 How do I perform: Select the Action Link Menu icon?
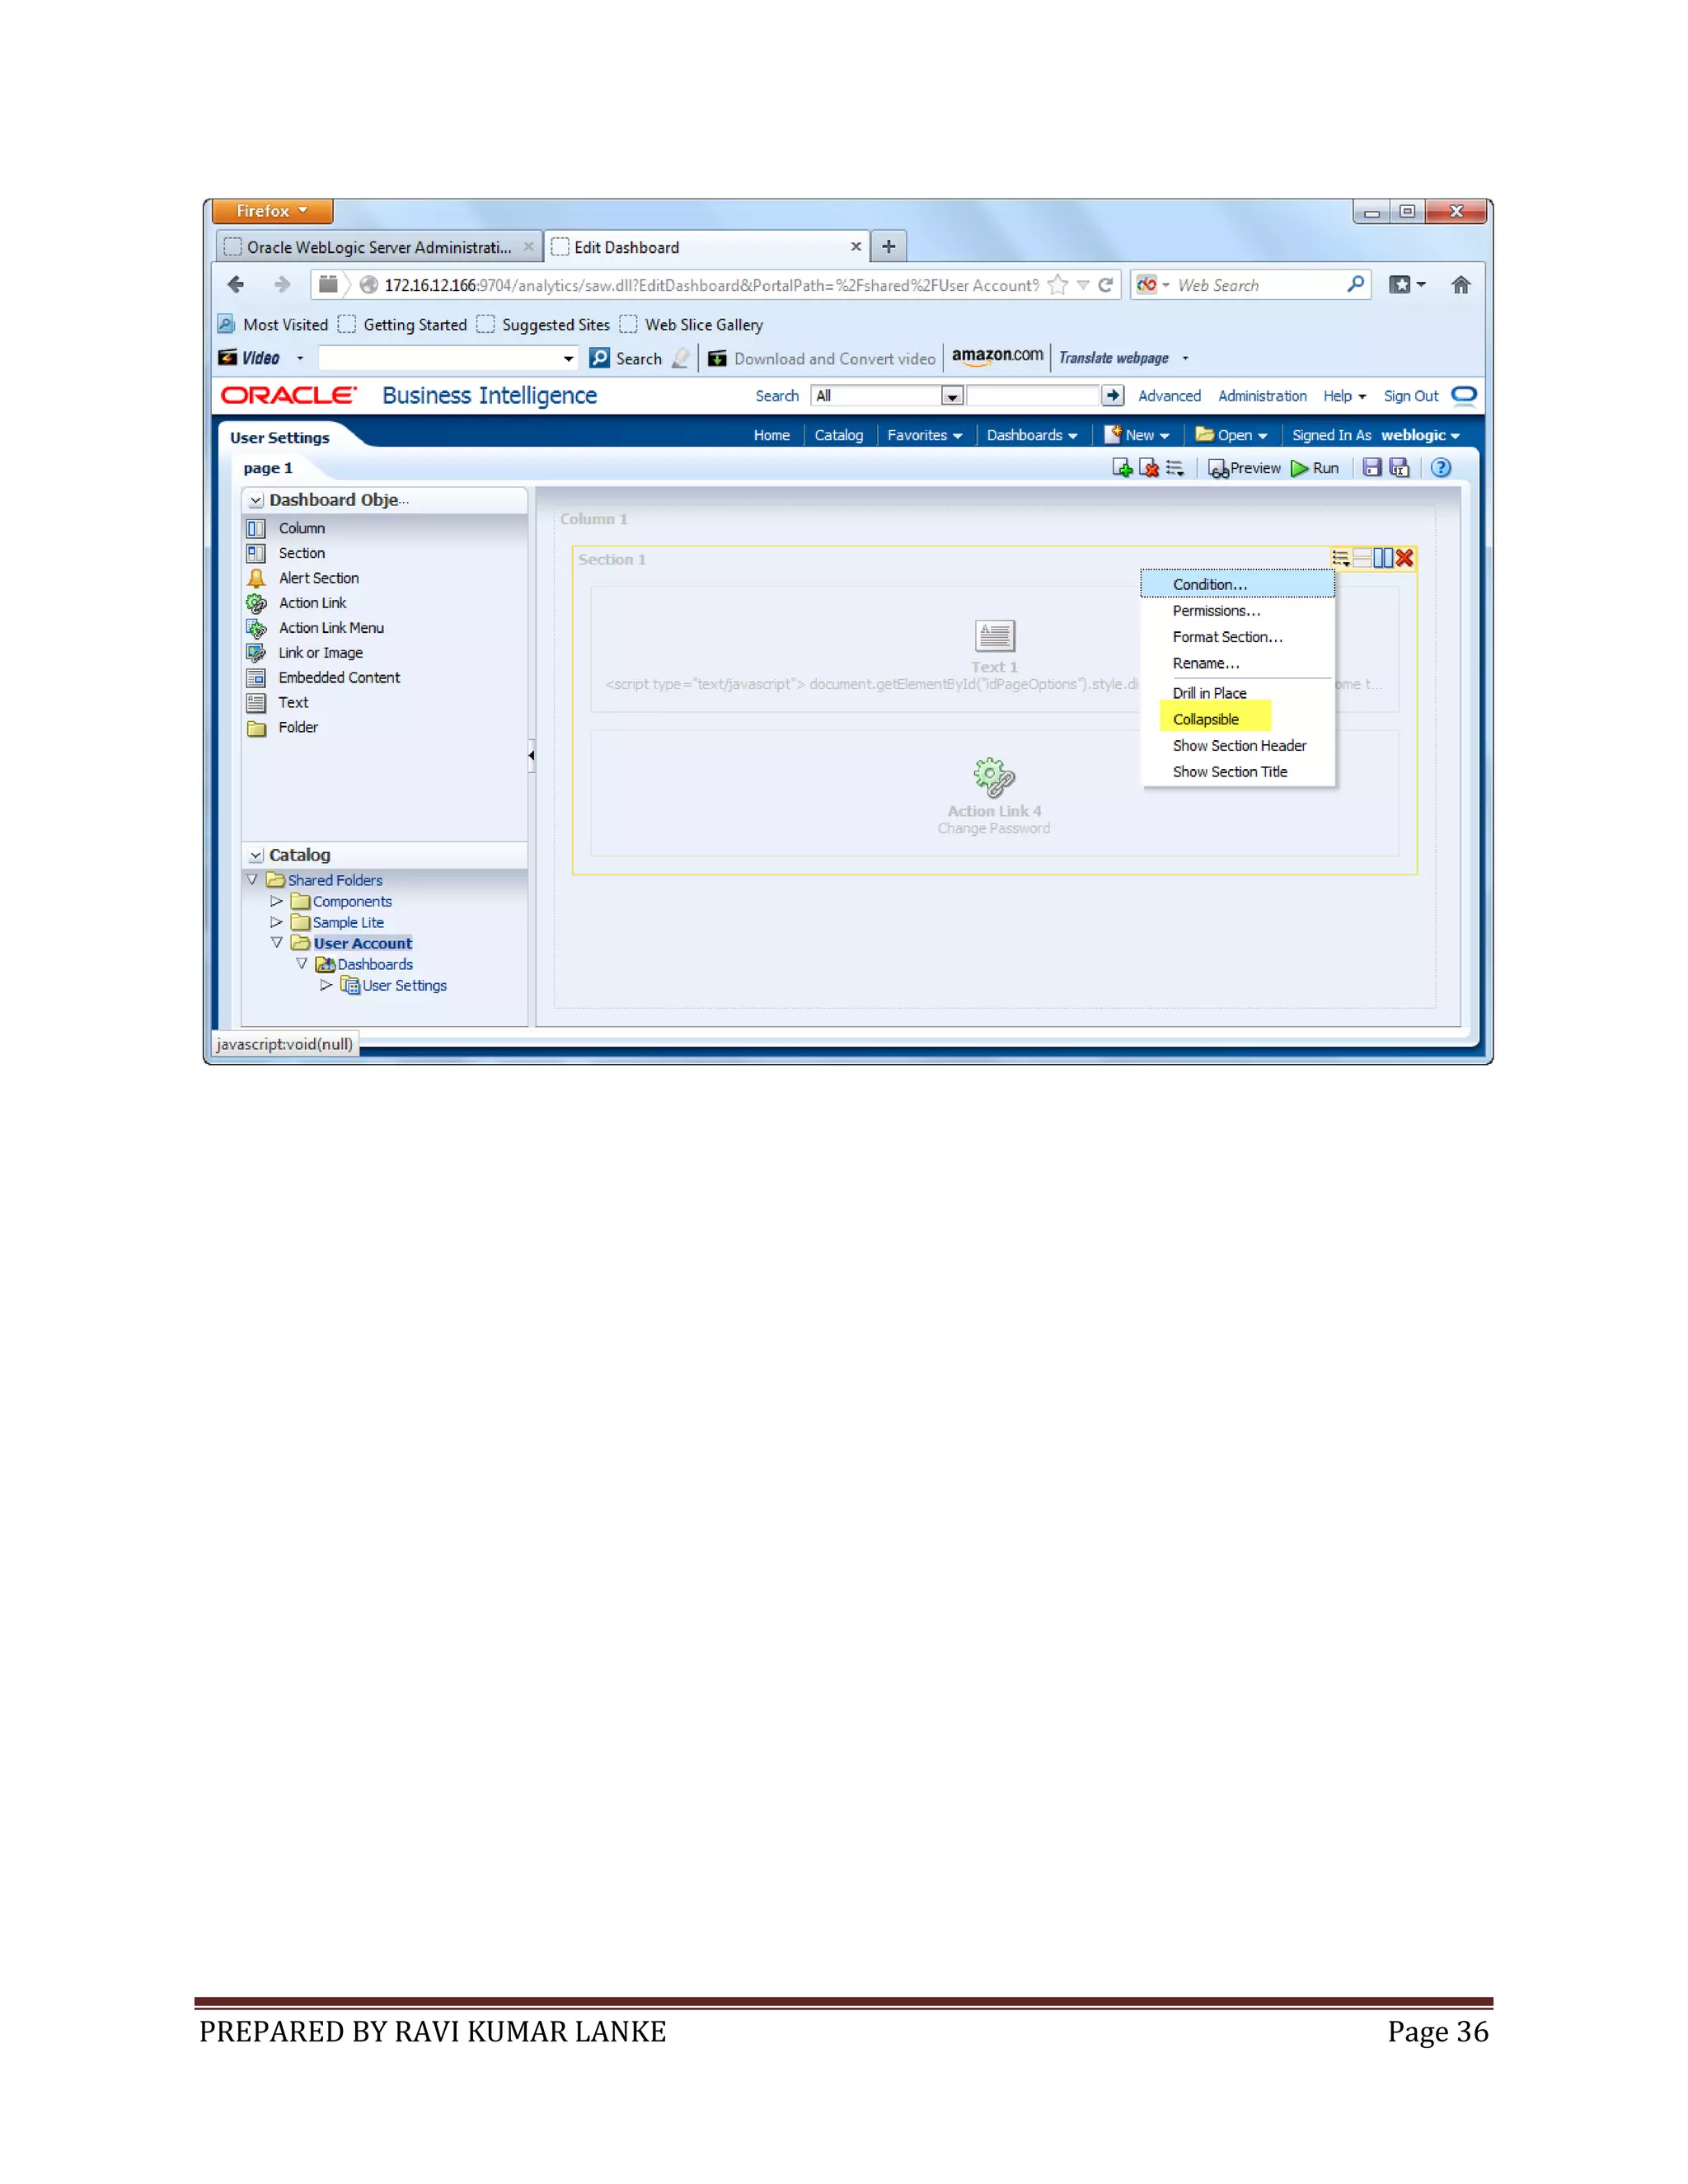click(x=256, y=628)
